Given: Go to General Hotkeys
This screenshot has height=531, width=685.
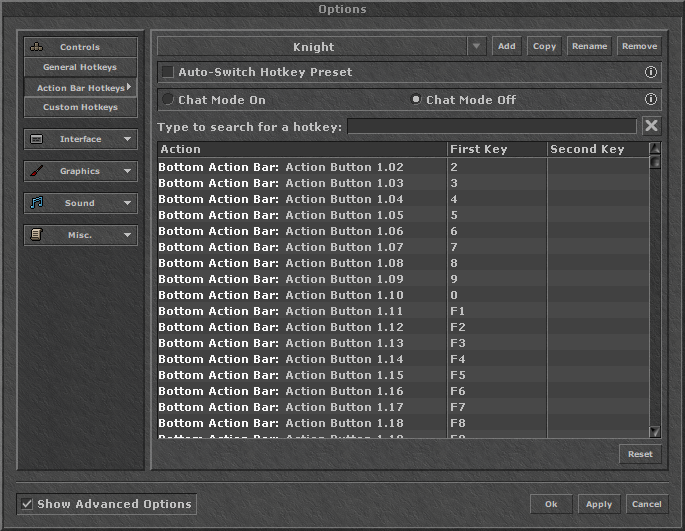Looking at the screenshot, I should (80, 67).
